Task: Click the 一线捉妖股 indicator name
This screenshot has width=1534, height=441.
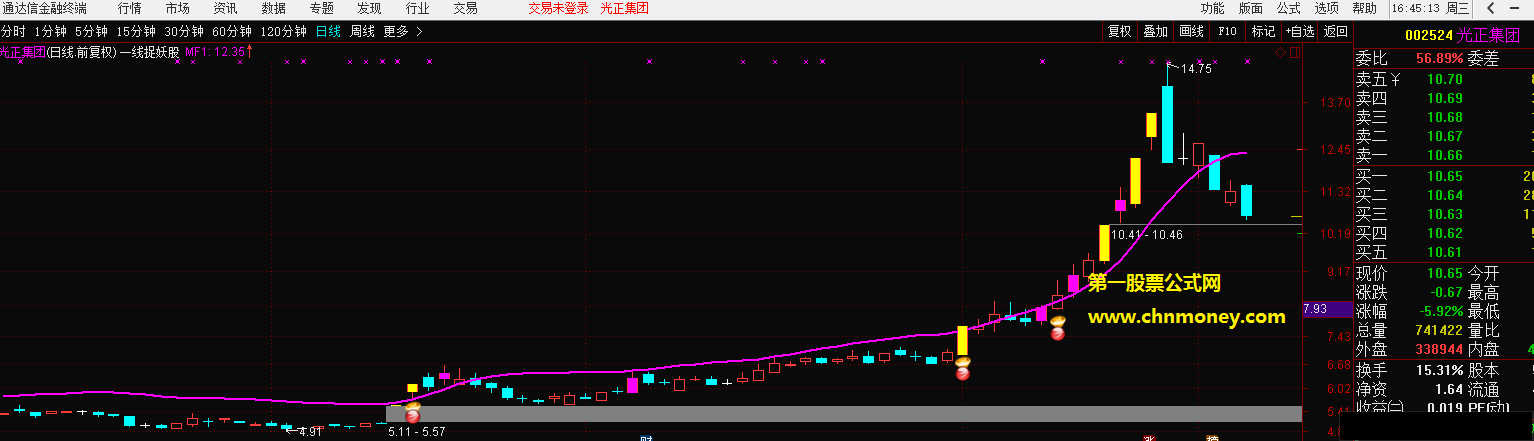Action: point(150,51)
